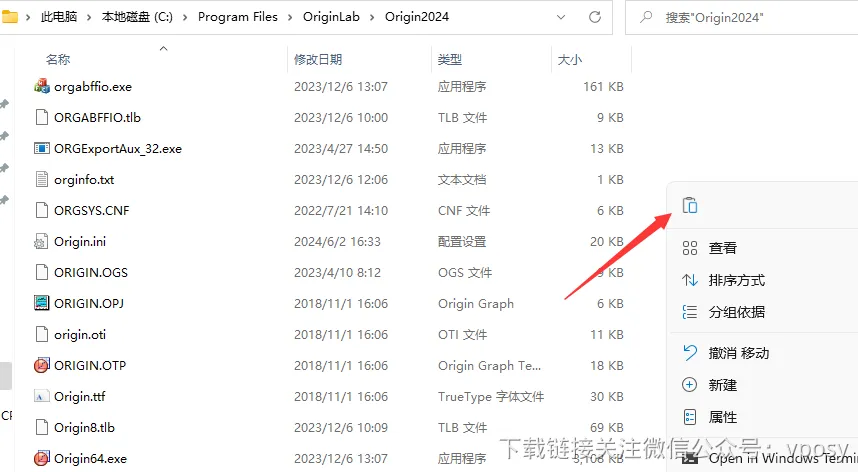The image size is (858, 472).
Task: Go to 本地磁盘 (C:) in breadcrumb
Action: (137, 17)
